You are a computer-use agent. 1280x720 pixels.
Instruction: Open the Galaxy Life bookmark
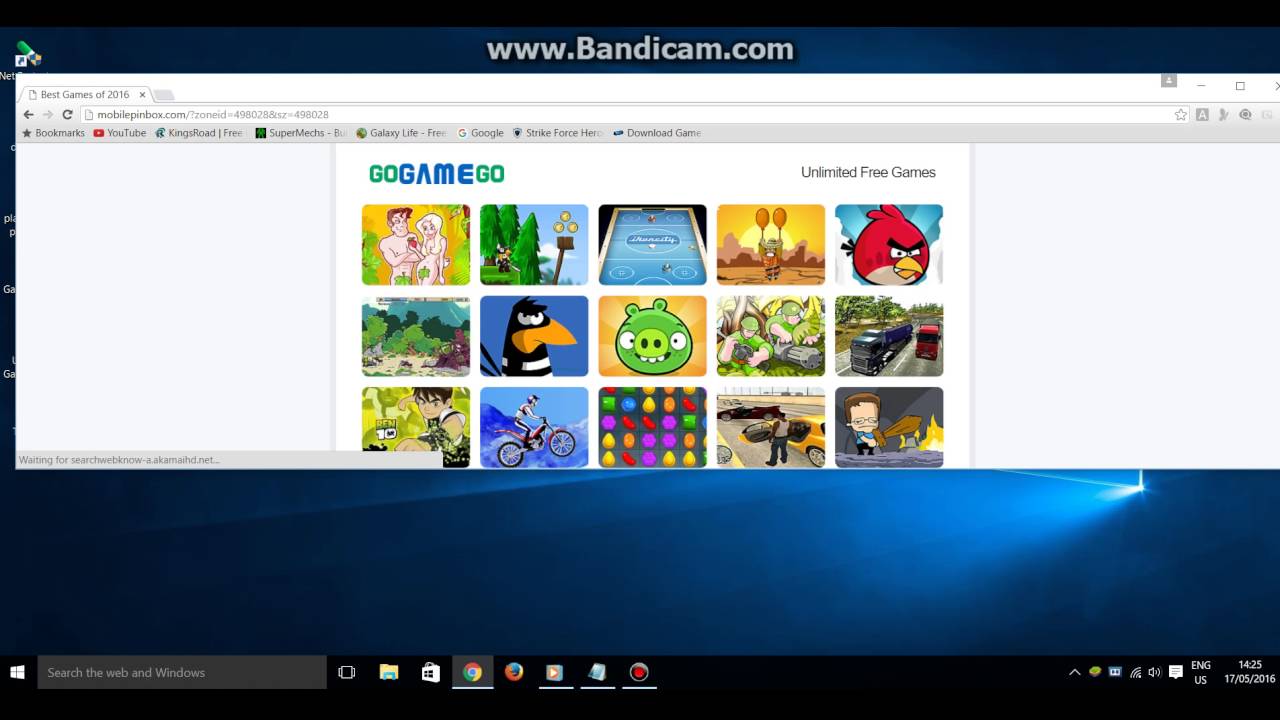click(401, 133)
